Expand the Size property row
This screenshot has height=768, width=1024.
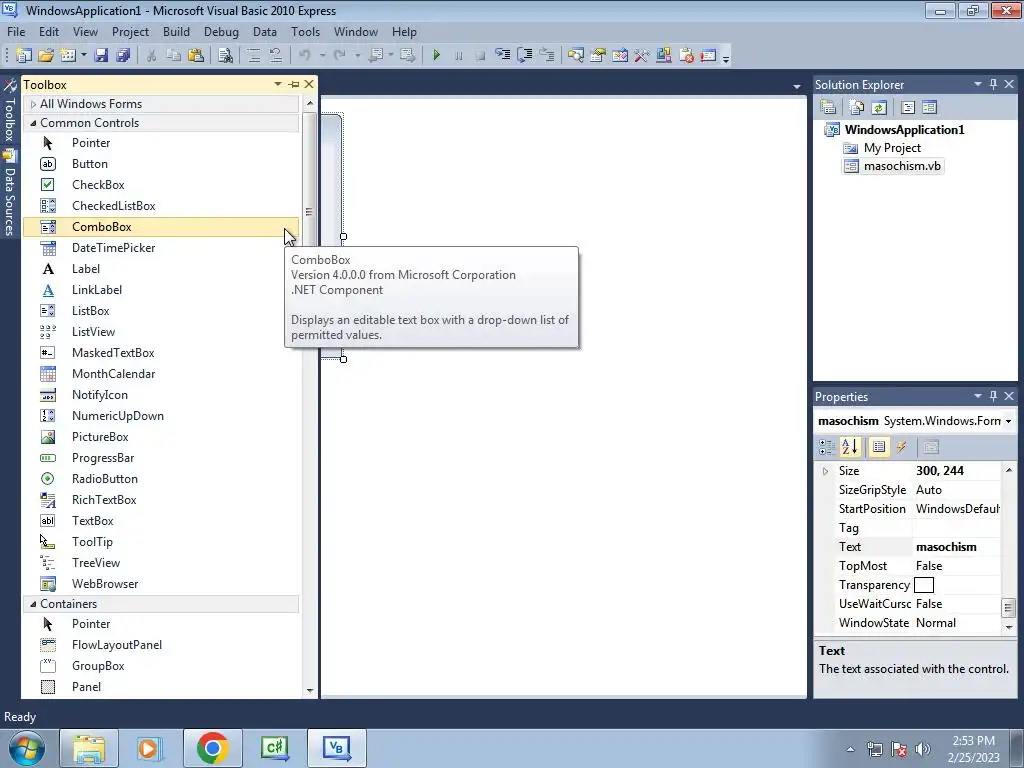[825, 471]
